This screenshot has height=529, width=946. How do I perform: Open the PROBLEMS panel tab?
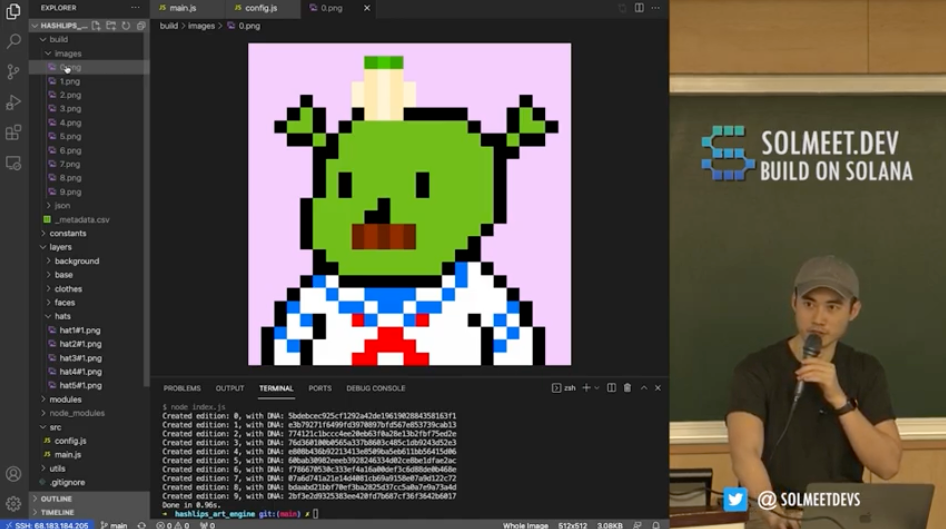coord(182,388)
